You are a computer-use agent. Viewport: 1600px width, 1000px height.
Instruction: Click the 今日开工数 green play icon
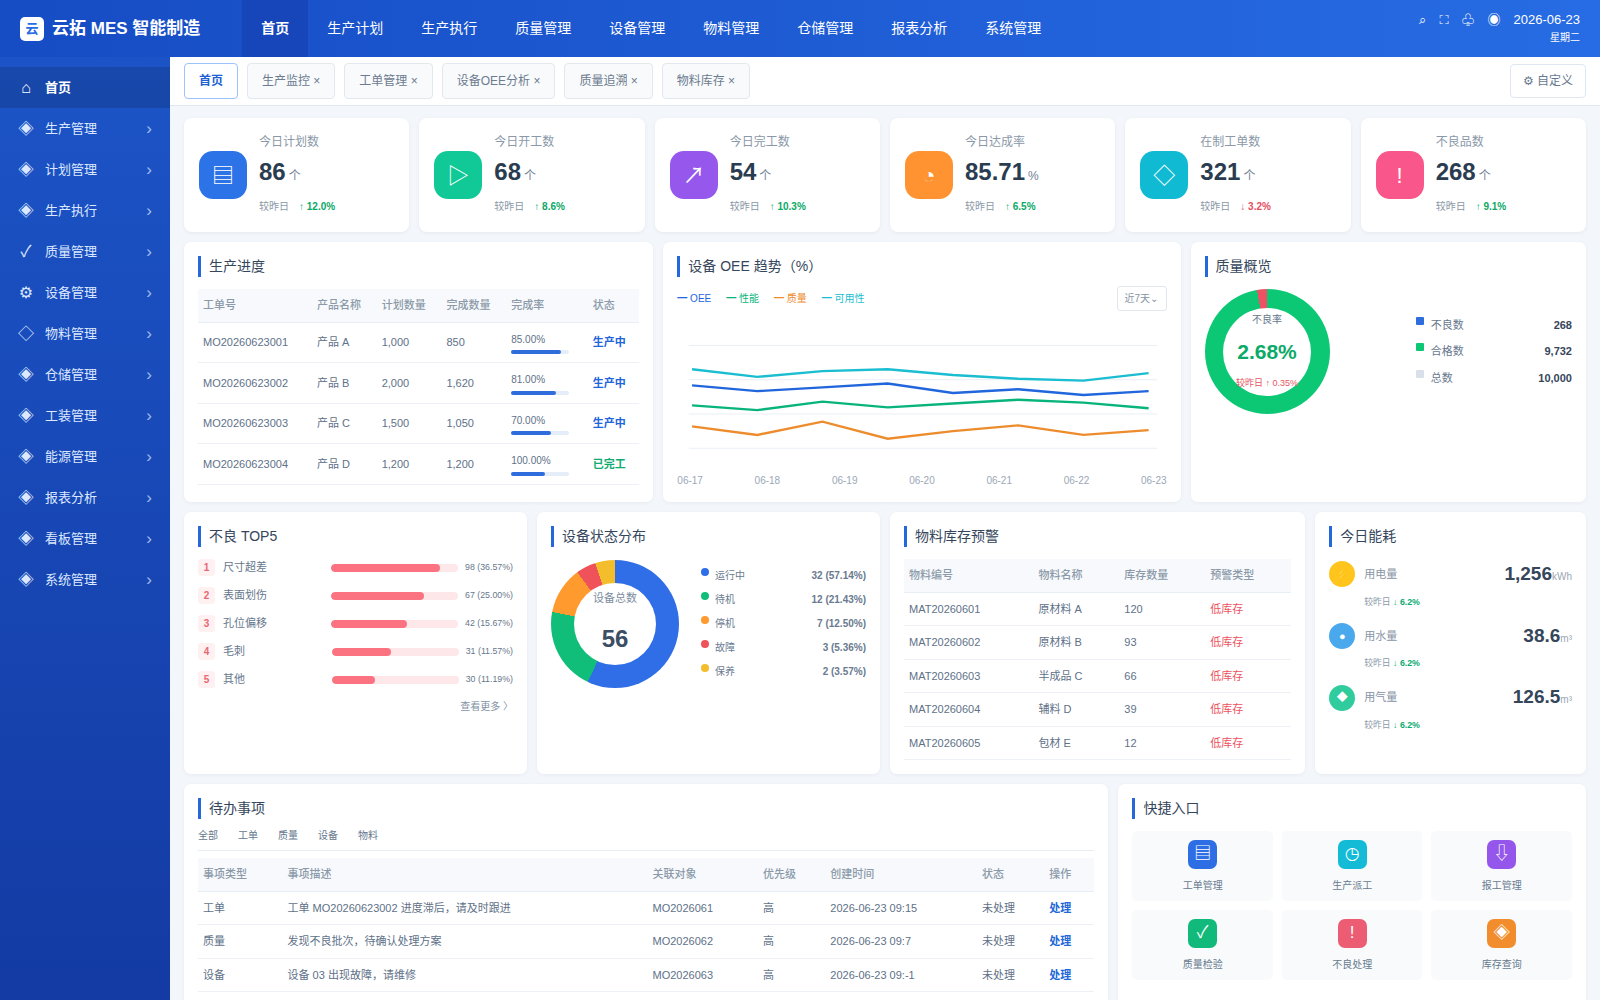[458, 175]
